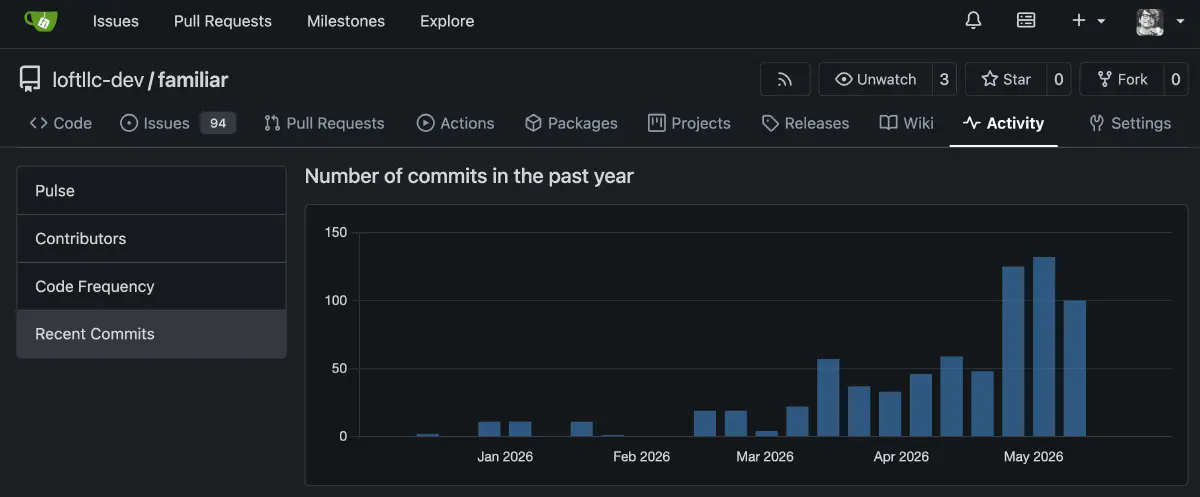Select Recent Commits in the sidebar
The width and height of the screenshot is (1200, 497).
click(152, 334)
